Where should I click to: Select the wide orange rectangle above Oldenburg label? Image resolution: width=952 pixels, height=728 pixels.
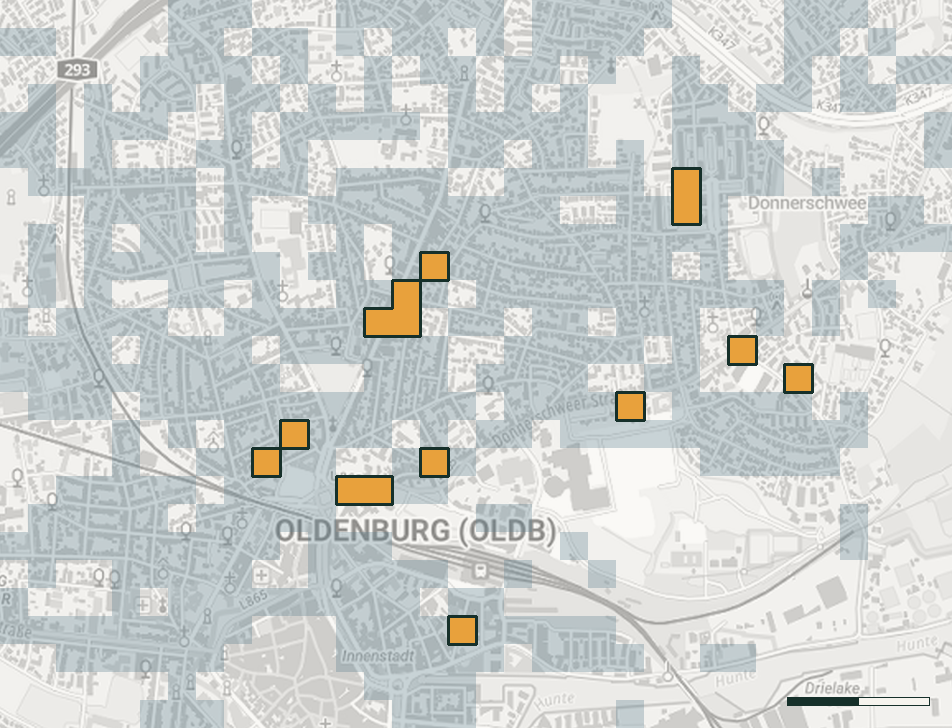point(364,491)
